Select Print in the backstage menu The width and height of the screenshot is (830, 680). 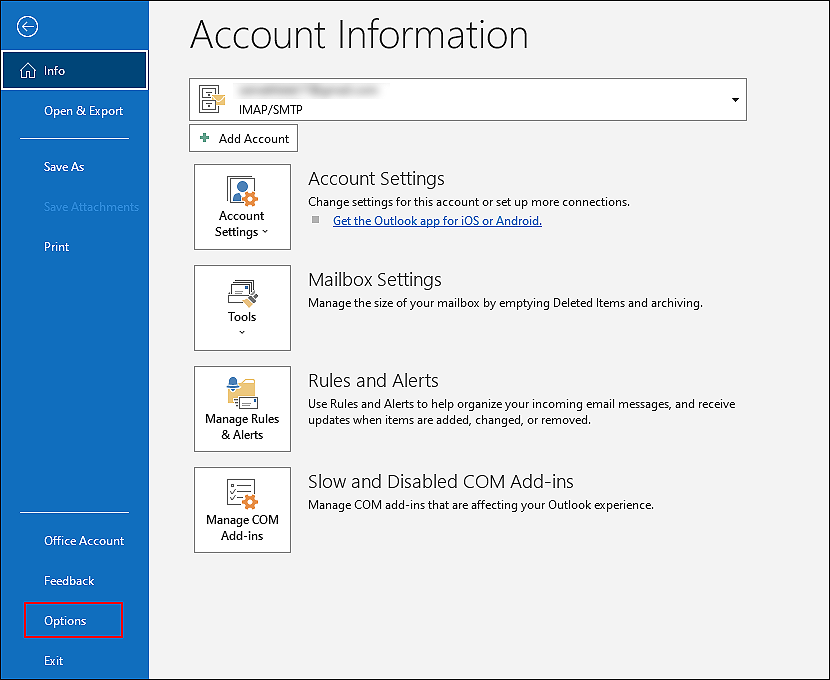click(57, 247)
